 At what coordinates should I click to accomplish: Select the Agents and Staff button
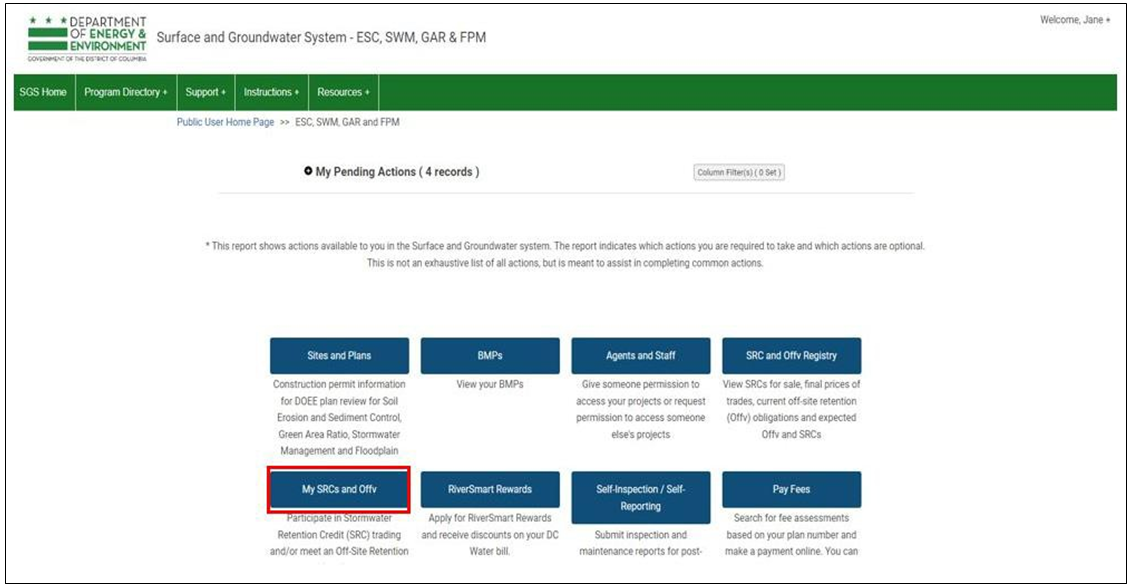click(x=641, y=355)
